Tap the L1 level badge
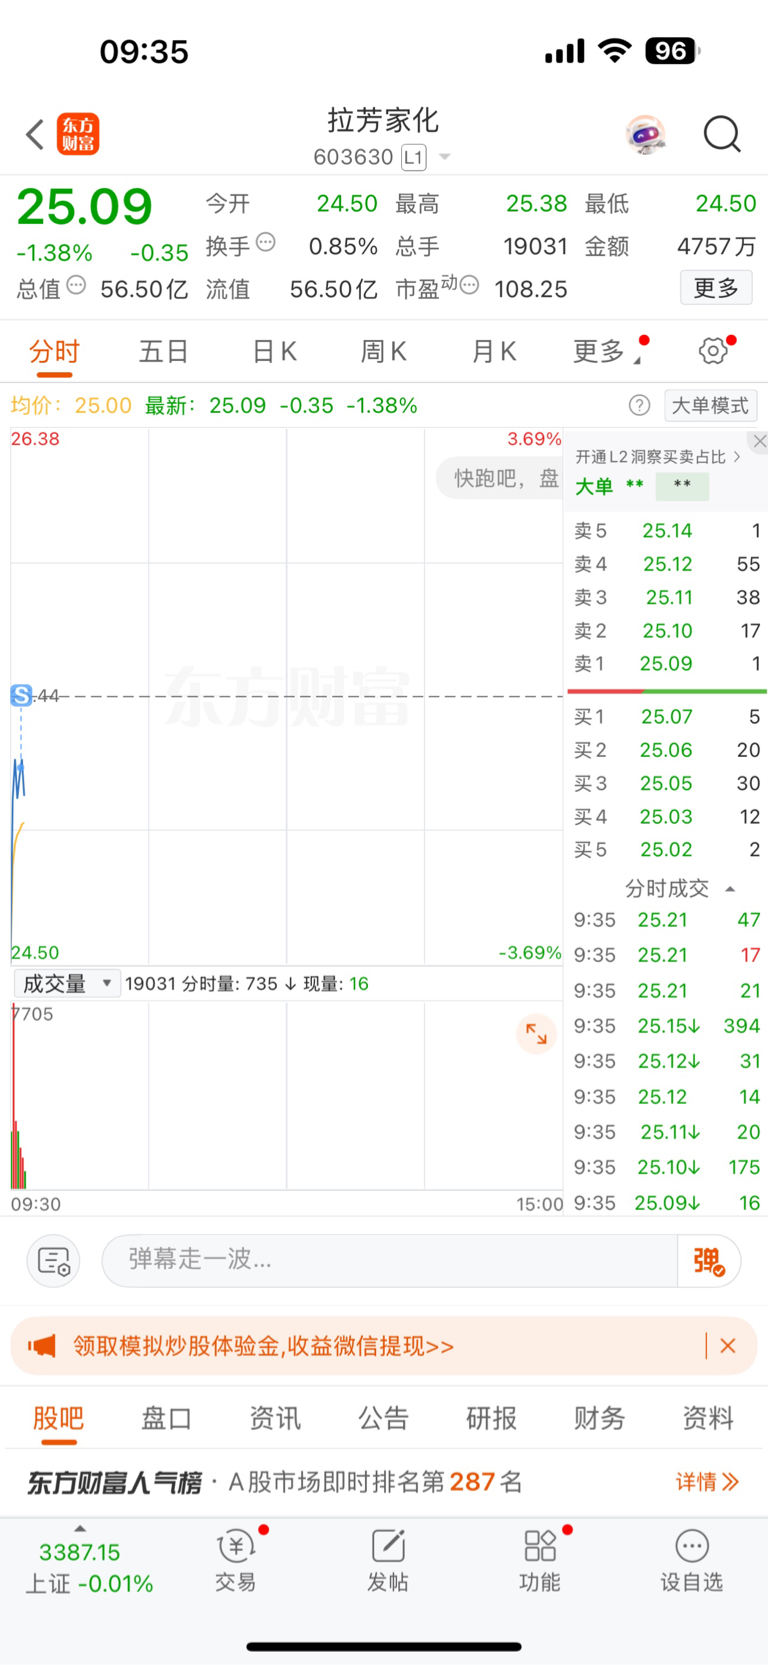The image size is (768, 1665). tap(414, 157)
